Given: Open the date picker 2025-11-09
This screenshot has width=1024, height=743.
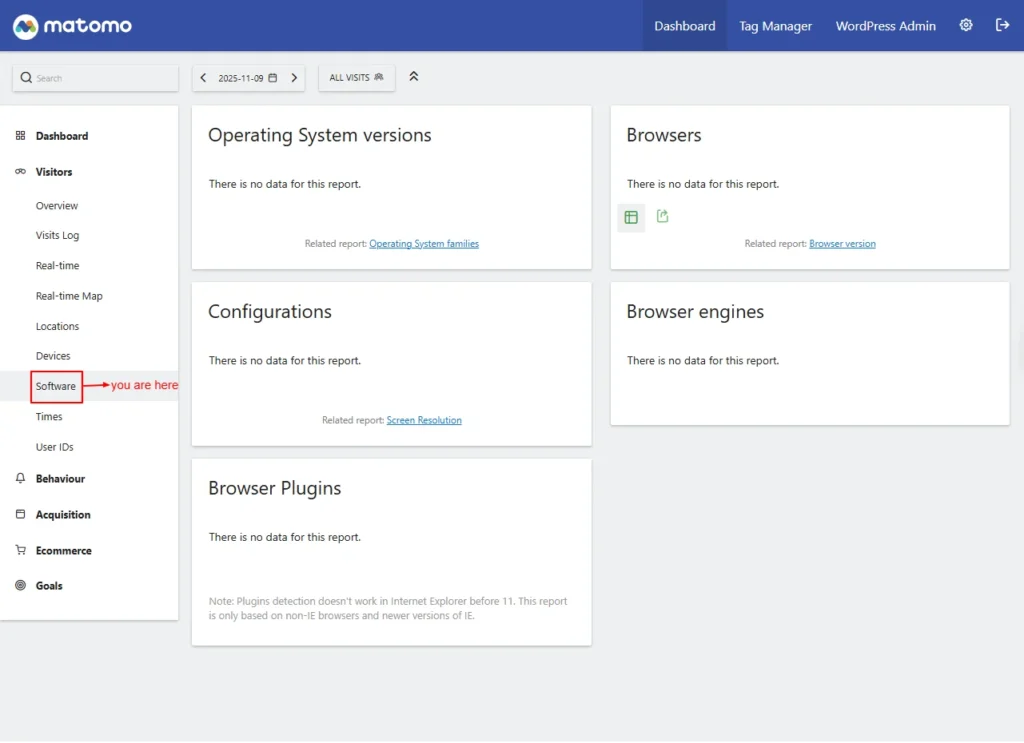Looking at the screenshot, I should 247,78.
